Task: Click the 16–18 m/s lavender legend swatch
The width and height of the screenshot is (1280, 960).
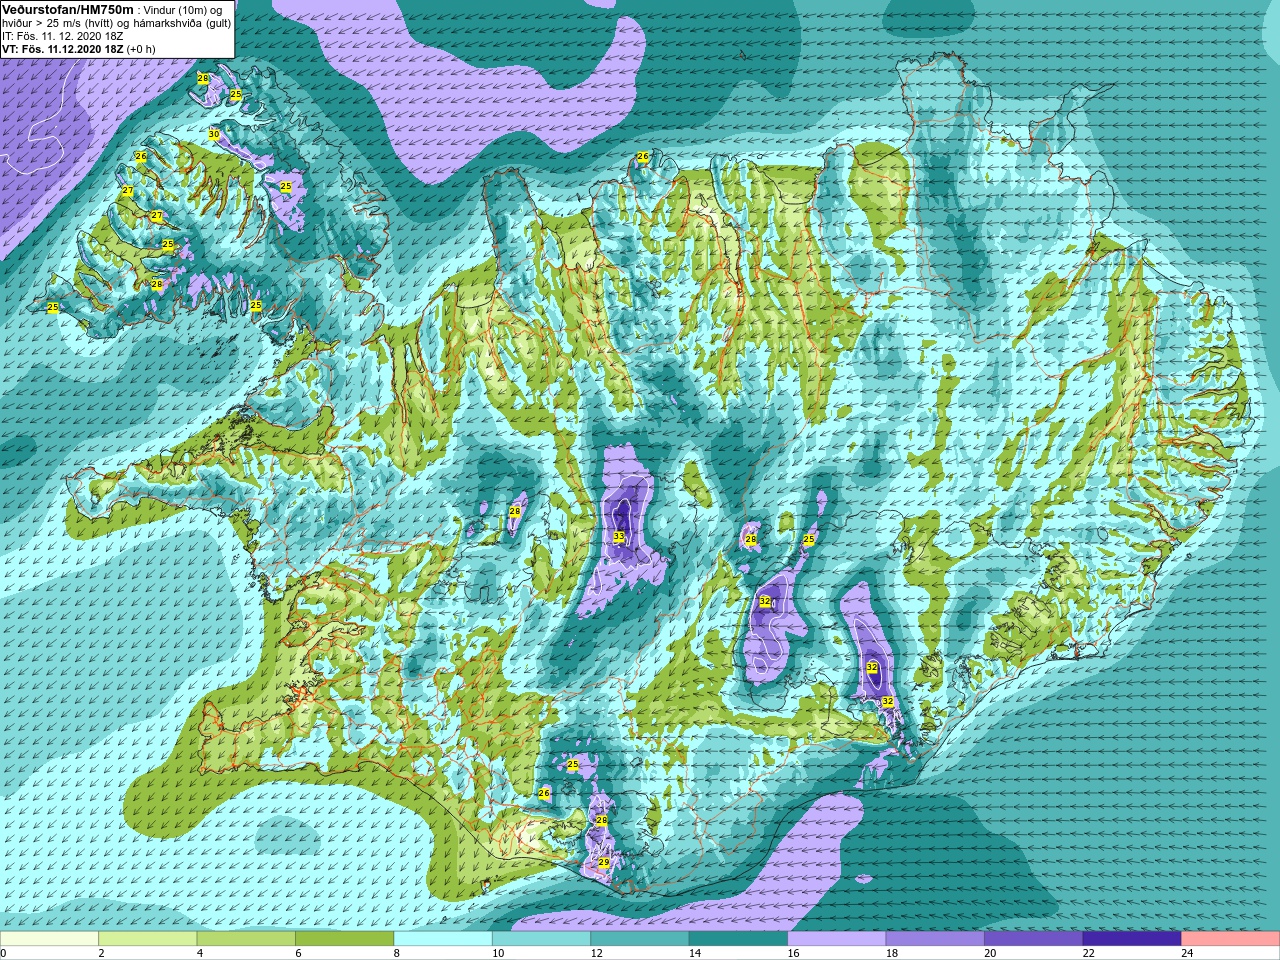Action: pos(837,939)
